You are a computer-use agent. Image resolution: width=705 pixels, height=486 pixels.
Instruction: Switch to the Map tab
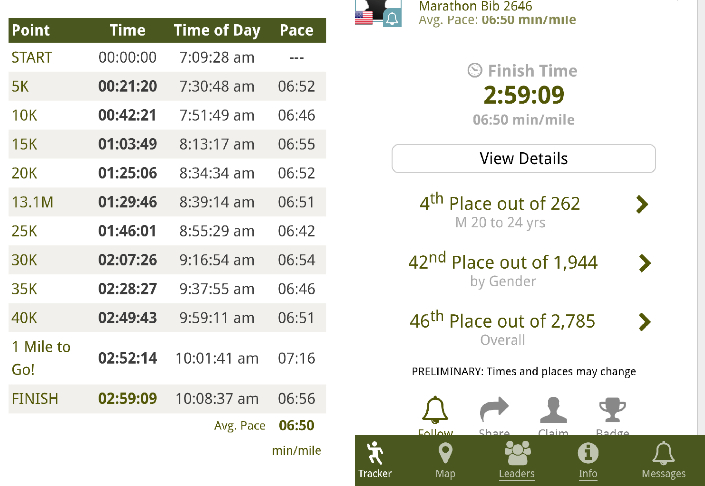[x=445, y=460]
